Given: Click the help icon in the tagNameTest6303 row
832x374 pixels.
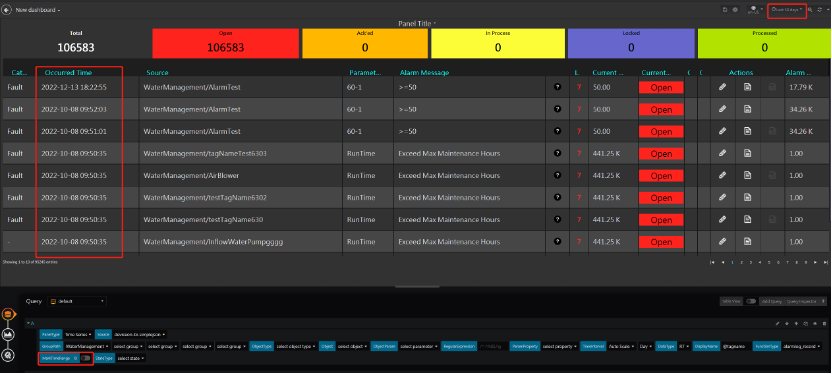Looking at the screenshot, I should pos(557,153).
